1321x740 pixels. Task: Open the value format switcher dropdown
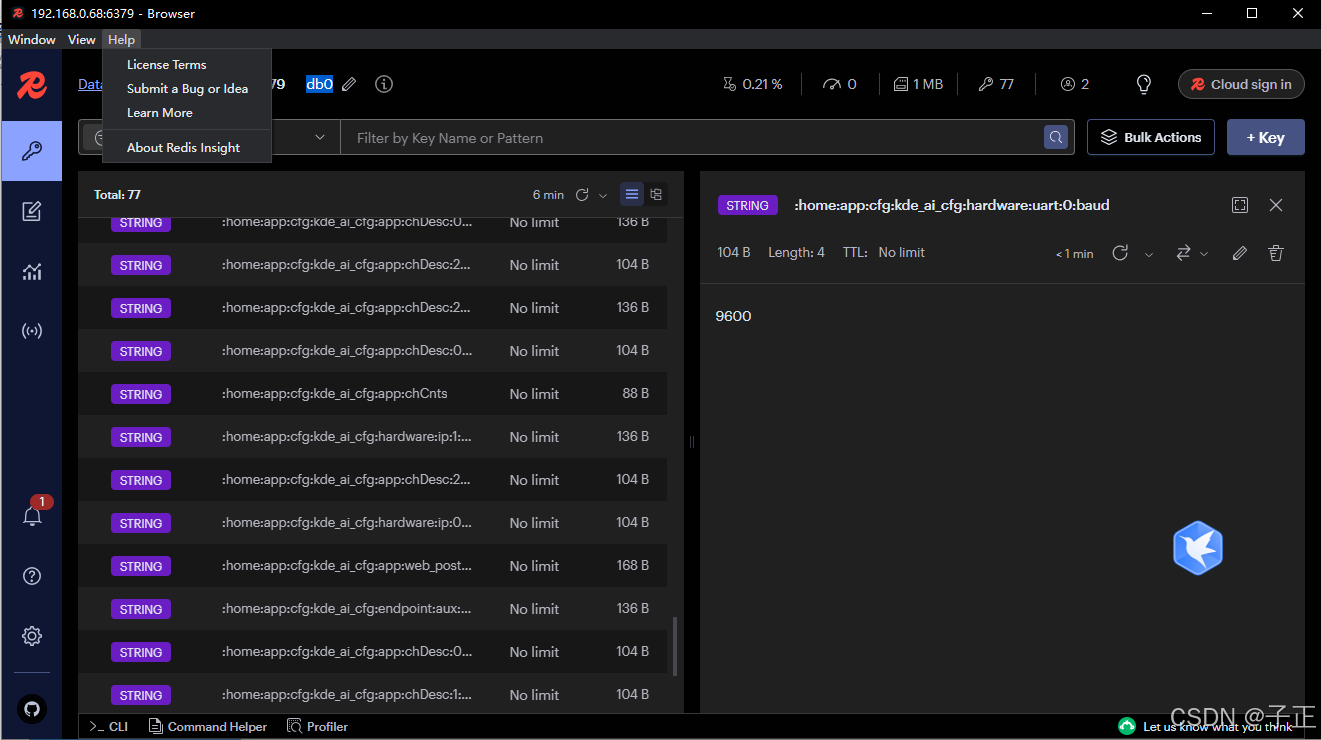pos(1191,253)
